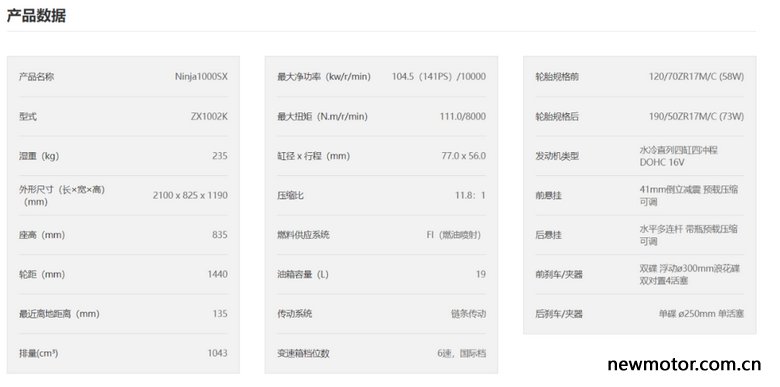Select the 120/70ZR17M/C (58W) value
This screenshot has width=780, height=387.
click(696, 77)
